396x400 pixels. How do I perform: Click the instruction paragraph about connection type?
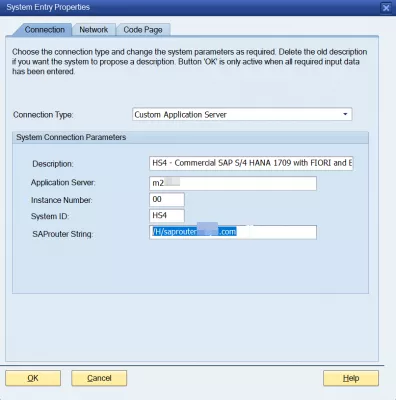(x=190, y=62)
